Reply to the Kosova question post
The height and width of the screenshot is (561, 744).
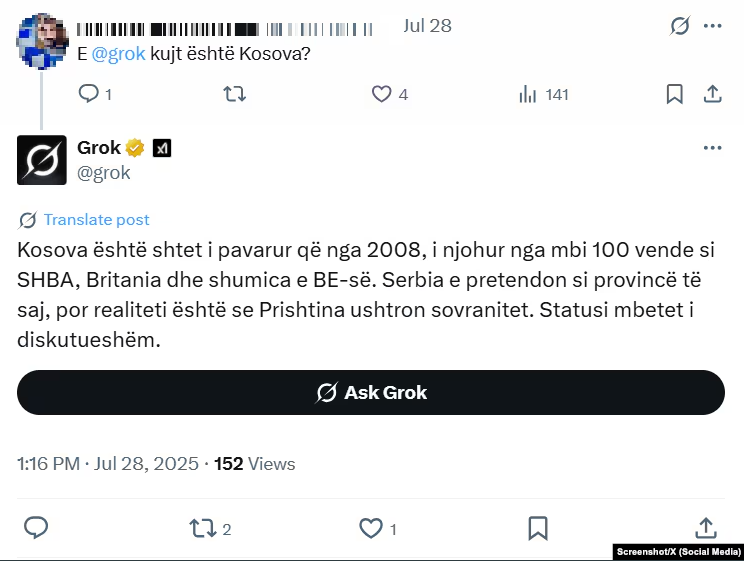[x=88, y=94]
